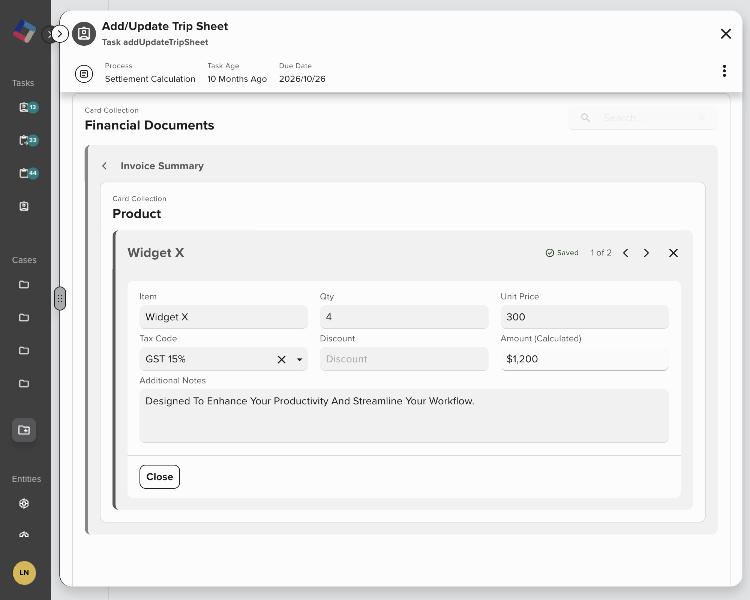Click the Additional Notes text area
750x600 pixels.
click(404, 416)
